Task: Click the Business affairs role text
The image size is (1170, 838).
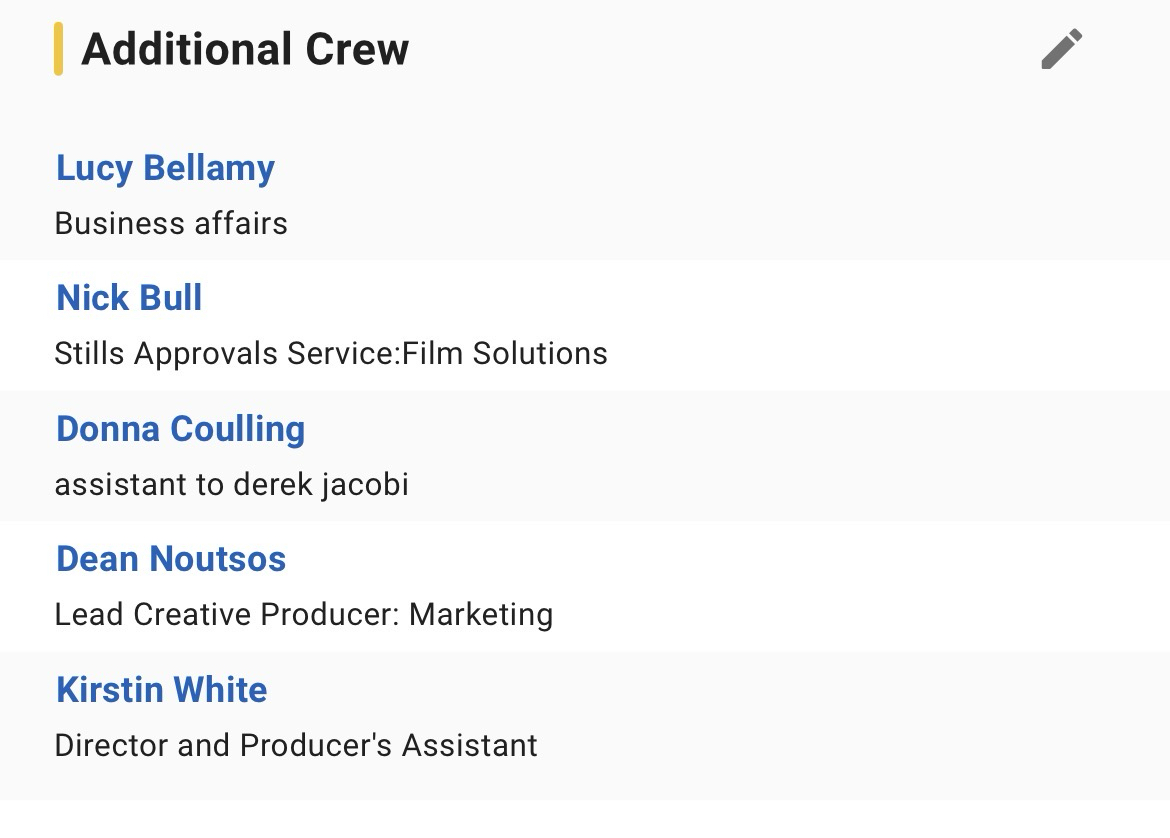Action: click(x=171, y=223)
